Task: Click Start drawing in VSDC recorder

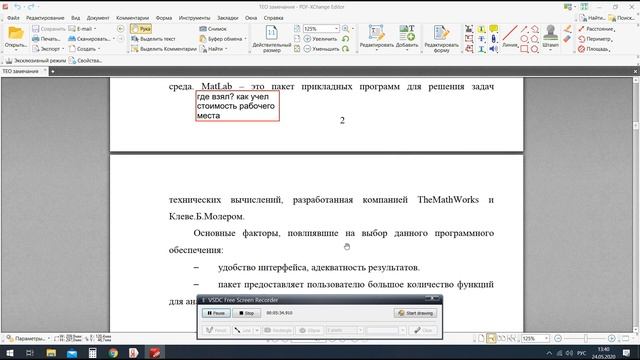Action: tap(416, 313)
